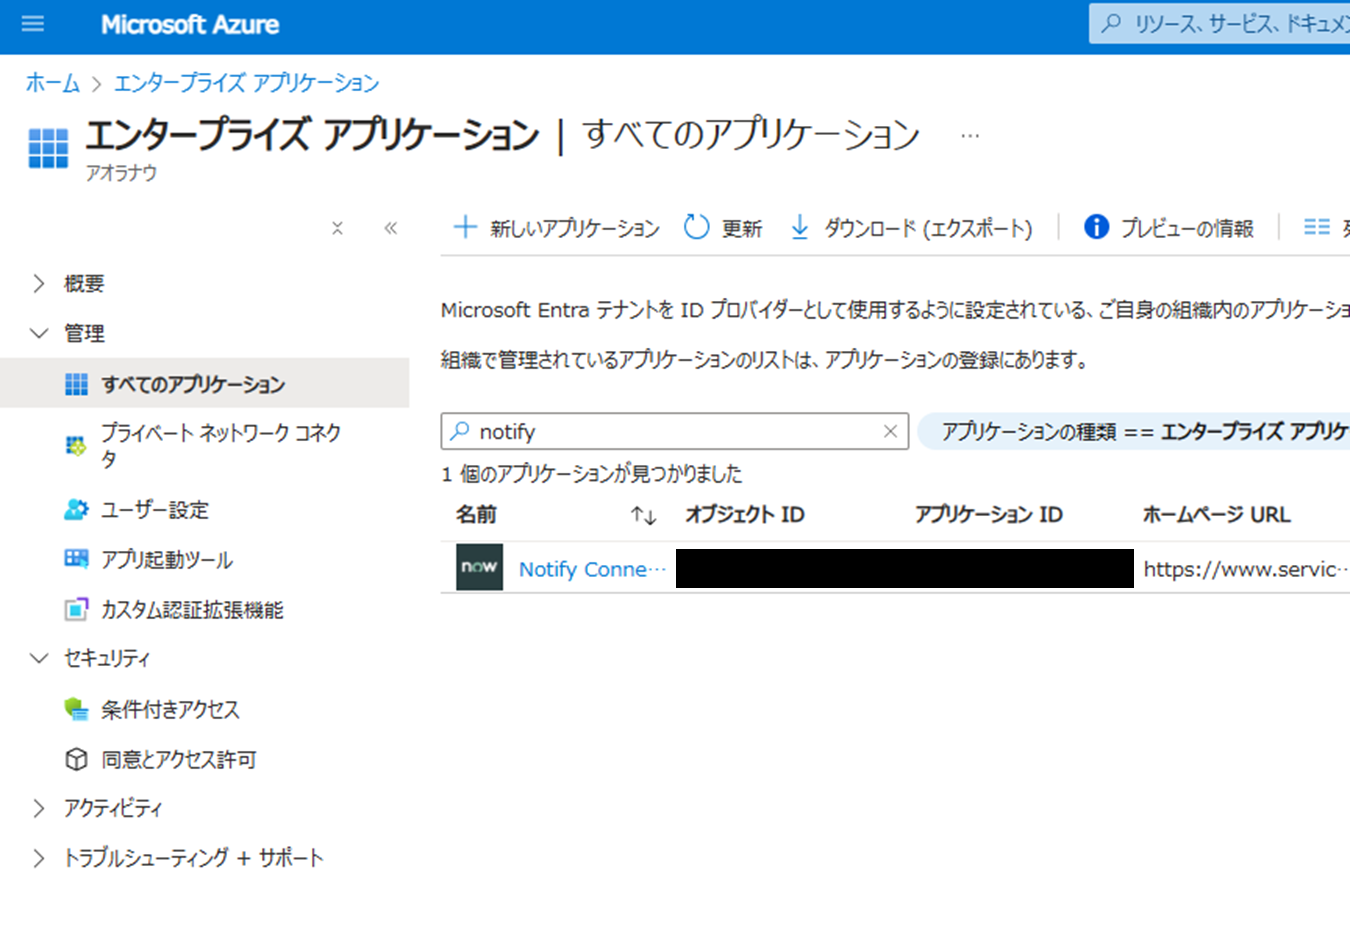Screen dimensions: 1350x942
Task: Click the 名前 column header
Action: [476, 514]
